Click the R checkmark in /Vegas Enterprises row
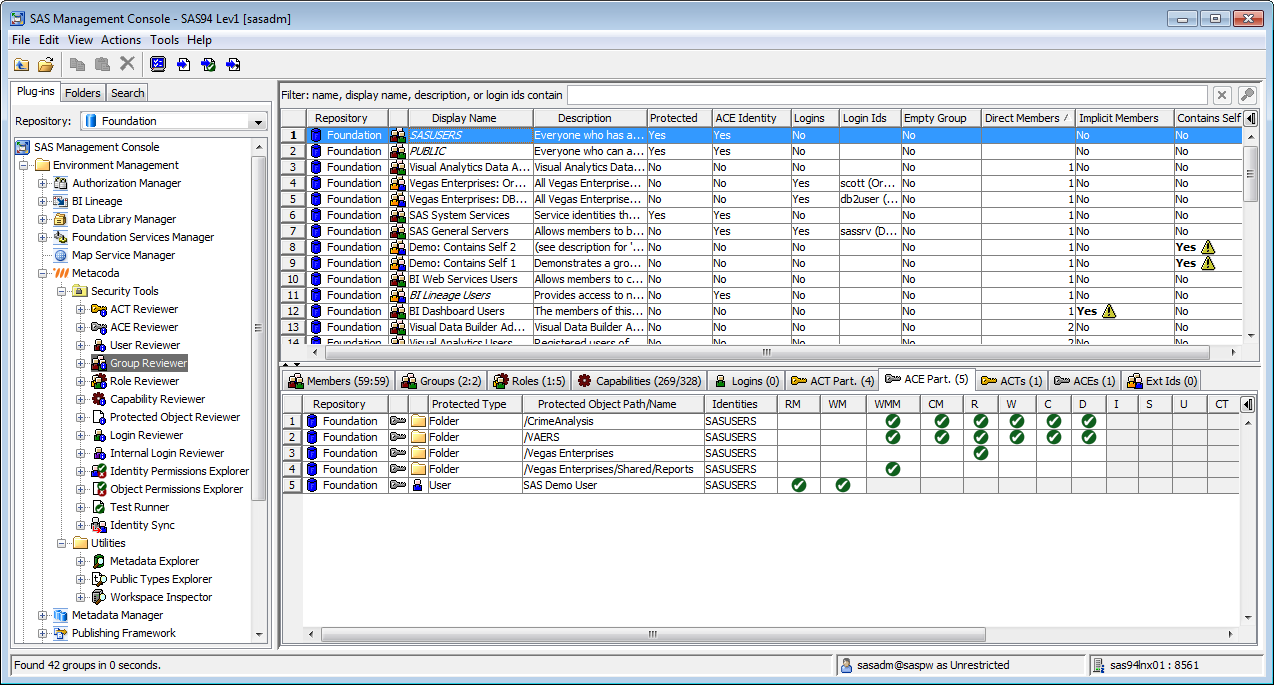Viewport: 1274px width, 685px height. click(980, 453)
